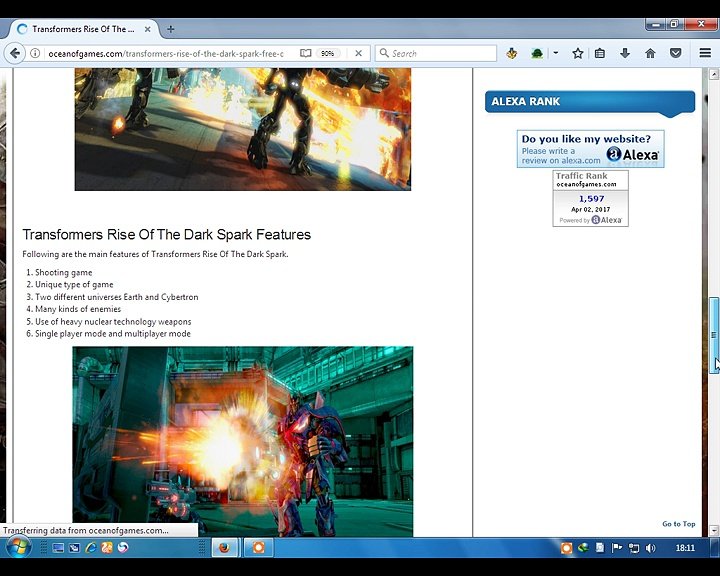Open the Pocket icon in toolbar
The image size is (720, 576).
point(675,53)
